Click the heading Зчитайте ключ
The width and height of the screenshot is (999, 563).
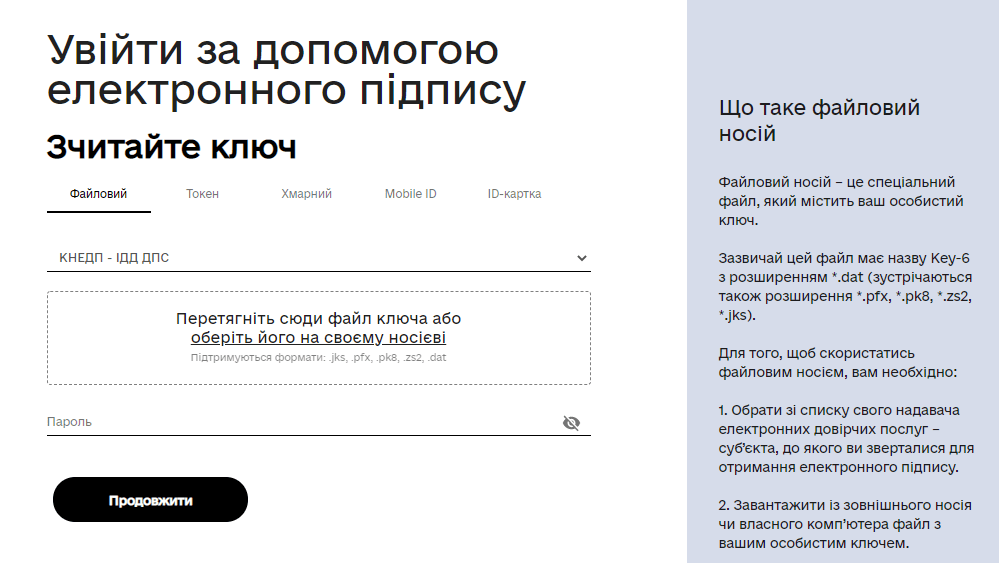tap(171, 148)
